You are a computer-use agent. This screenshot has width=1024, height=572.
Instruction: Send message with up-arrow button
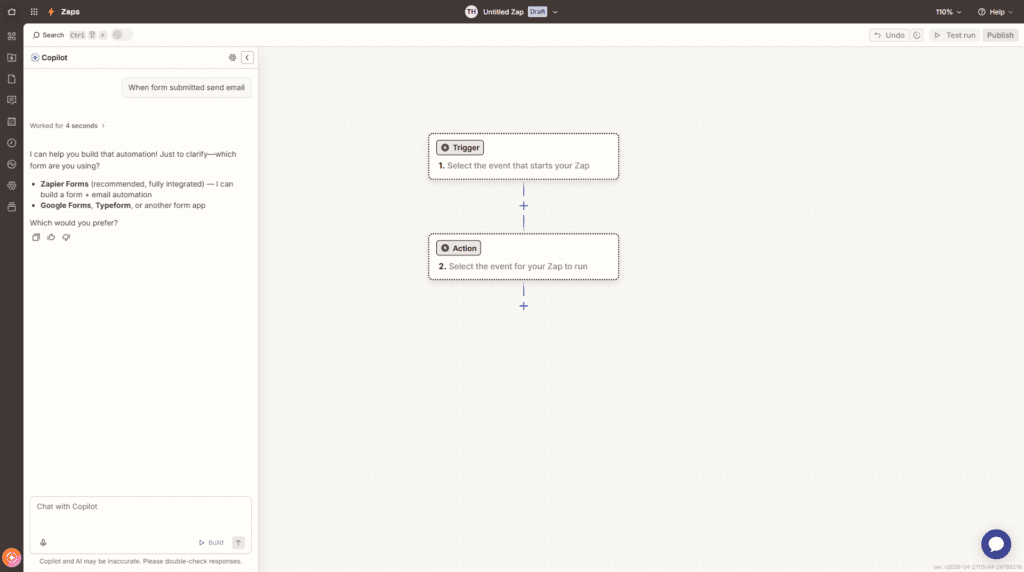(x=238, y=543)
